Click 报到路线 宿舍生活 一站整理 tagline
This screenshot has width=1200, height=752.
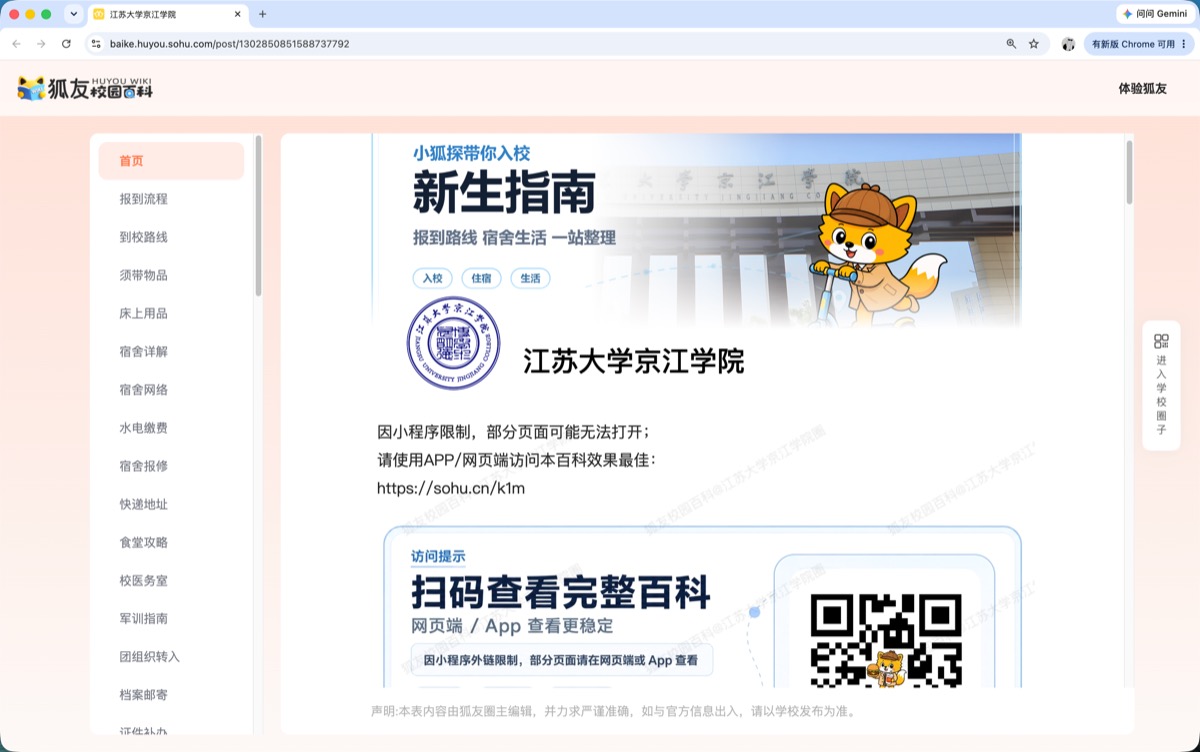coord(514,238)
